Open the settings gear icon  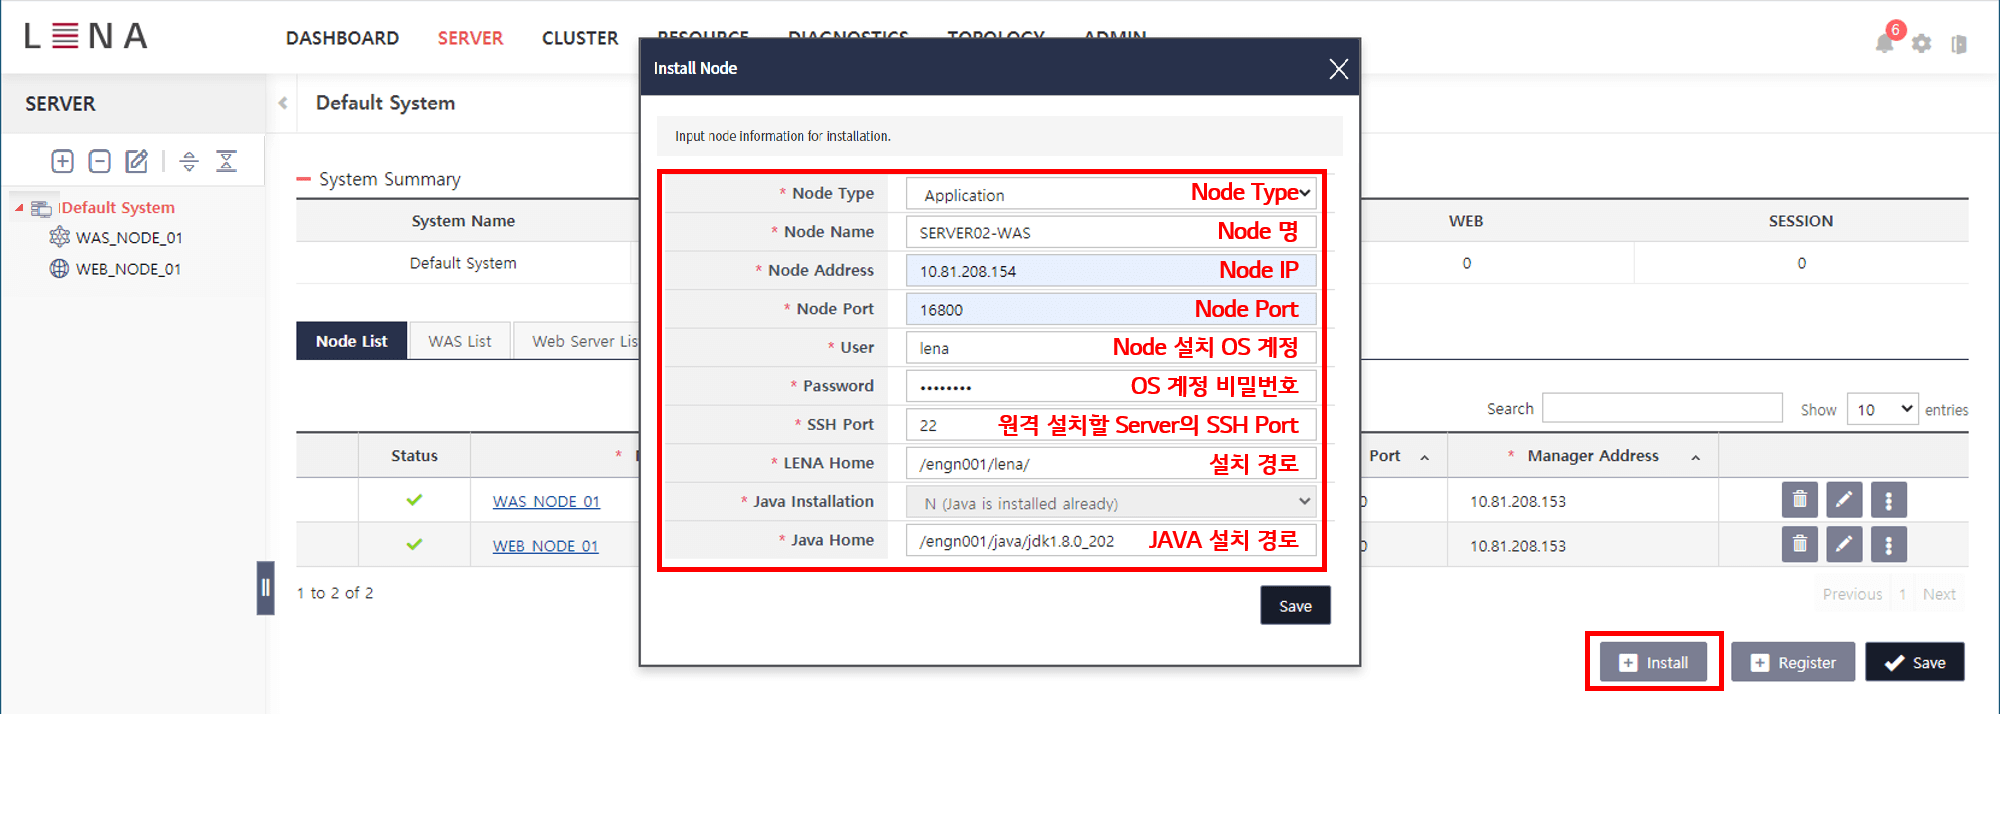1921,44
